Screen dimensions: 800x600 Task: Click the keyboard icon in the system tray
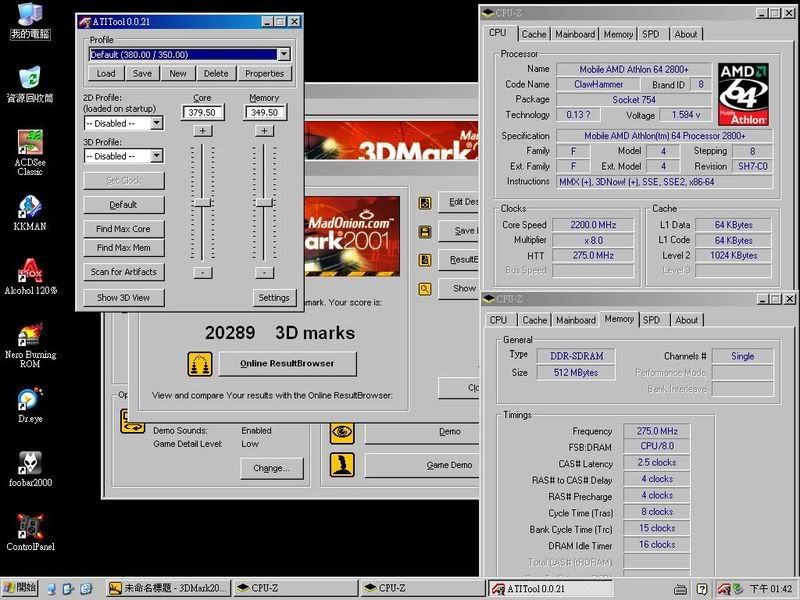click(680, 589)
